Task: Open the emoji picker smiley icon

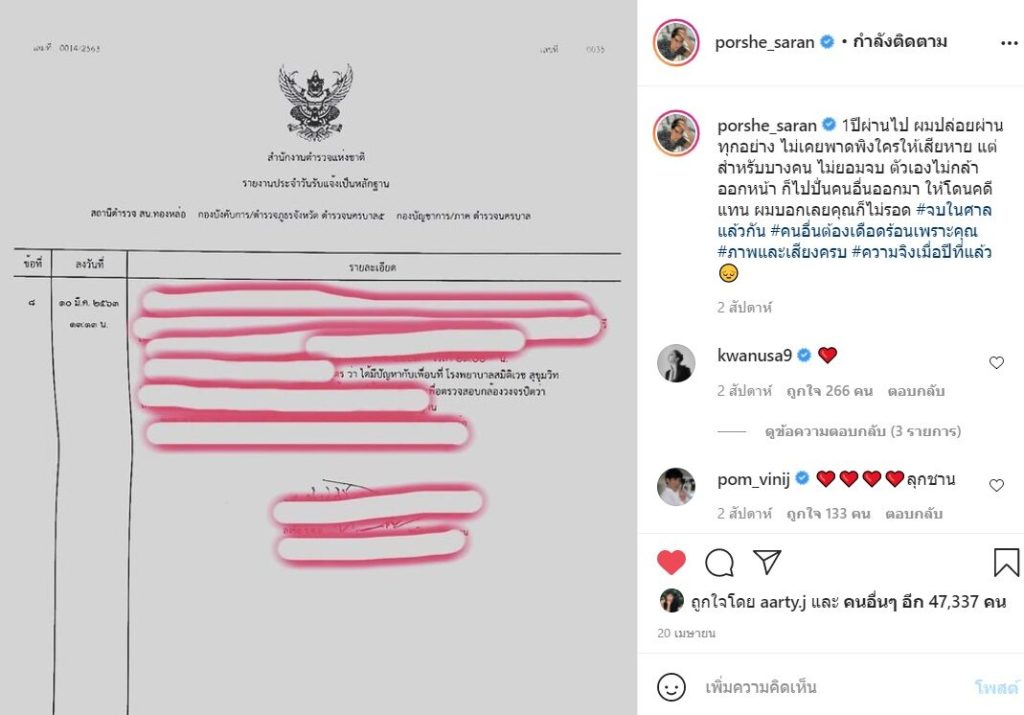Action: click(671, 687)
